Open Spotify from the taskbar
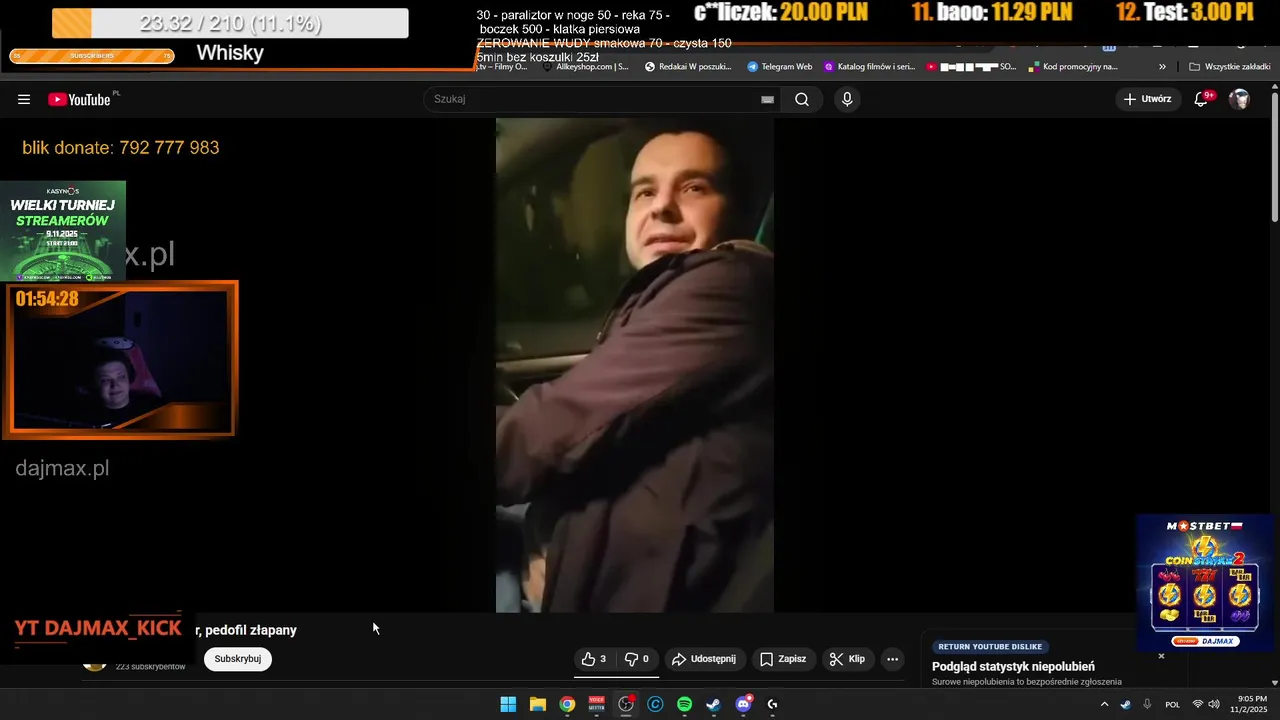Screen dimensions: 1280x720 pos(684,704)
